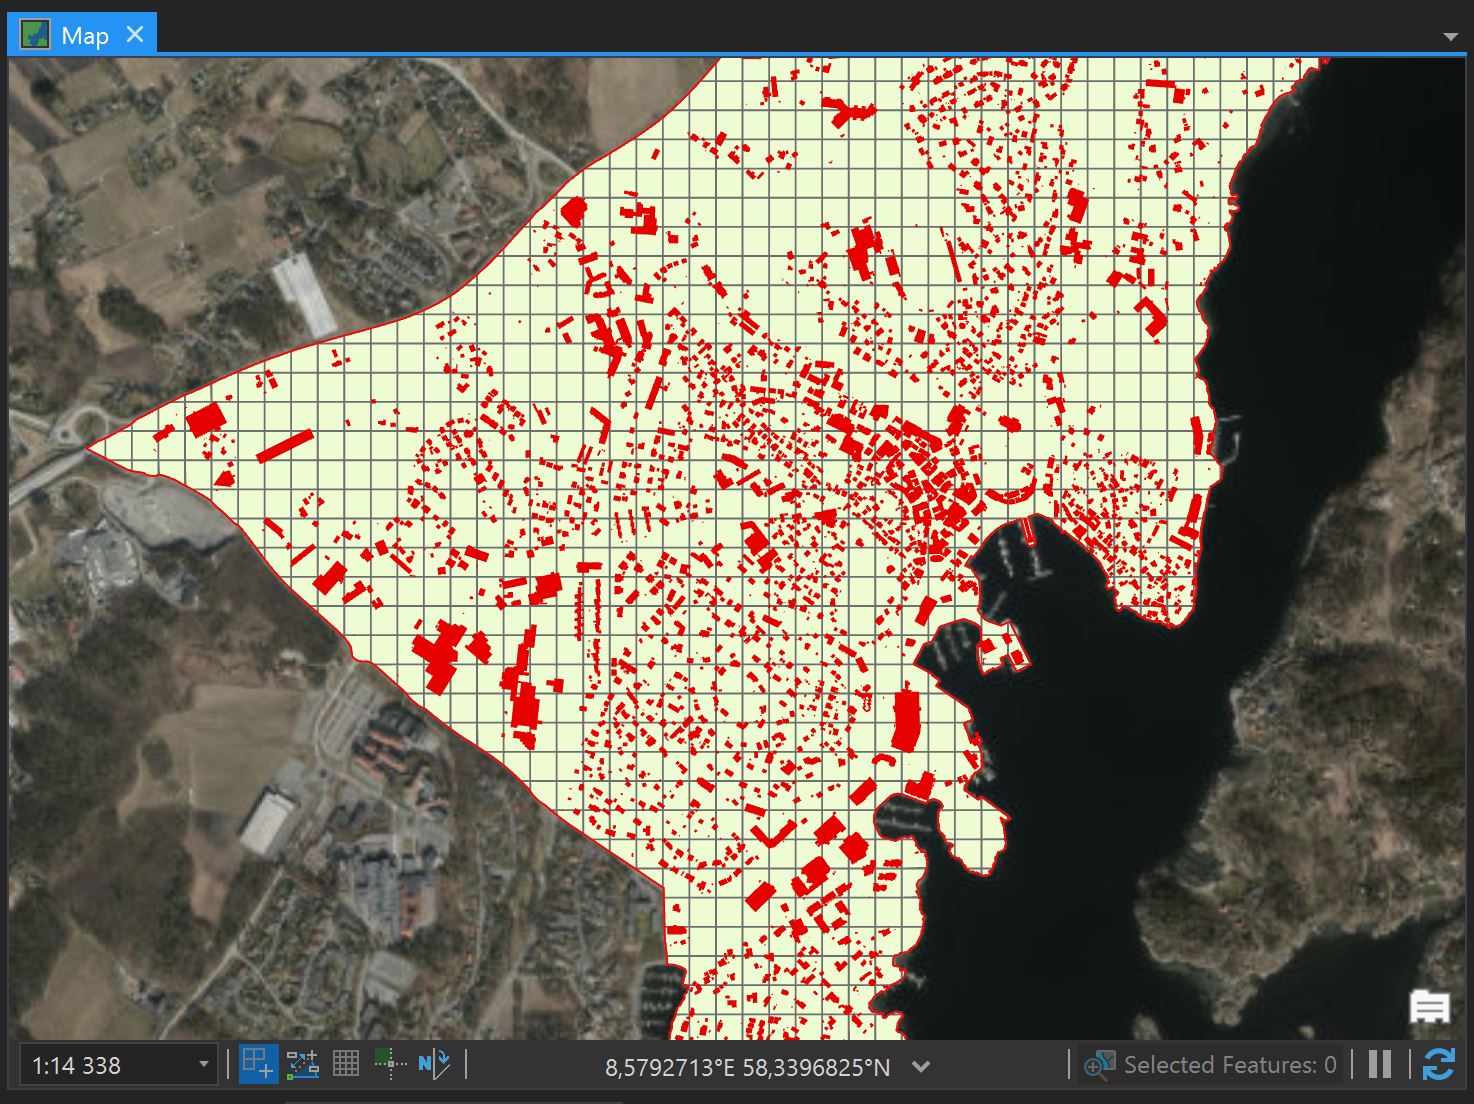Toggle map Constraints icon

tap(302, 1064)
